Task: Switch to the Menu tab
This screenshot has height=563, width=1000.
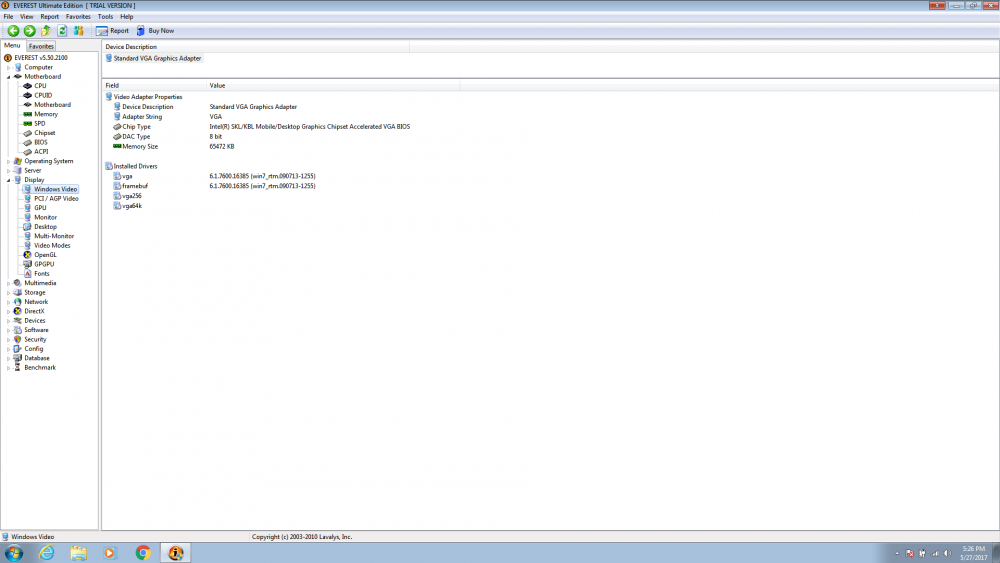Action: pyautogui.click(x=12, y=45)
